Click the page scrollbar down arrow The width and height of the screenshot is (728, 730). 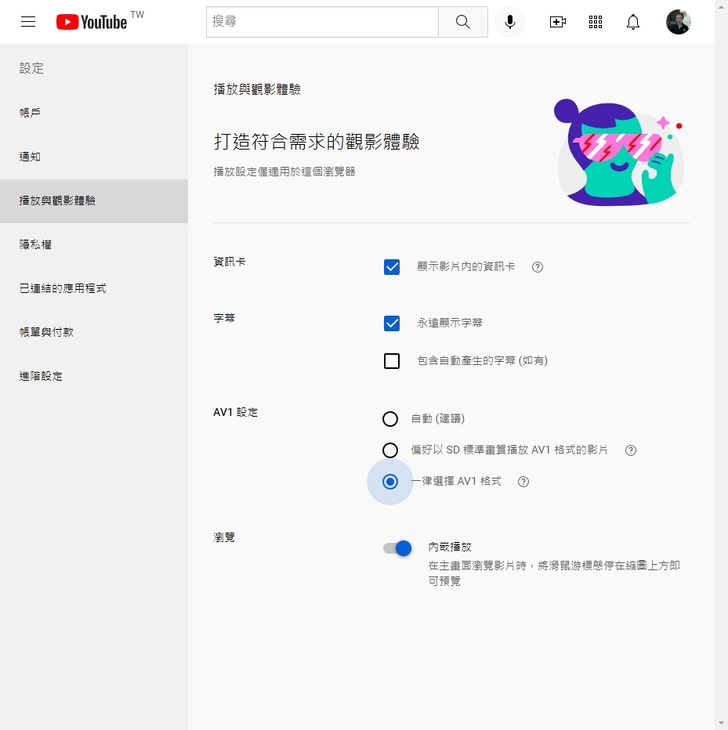pyautogui.click(x=721, y=723)
